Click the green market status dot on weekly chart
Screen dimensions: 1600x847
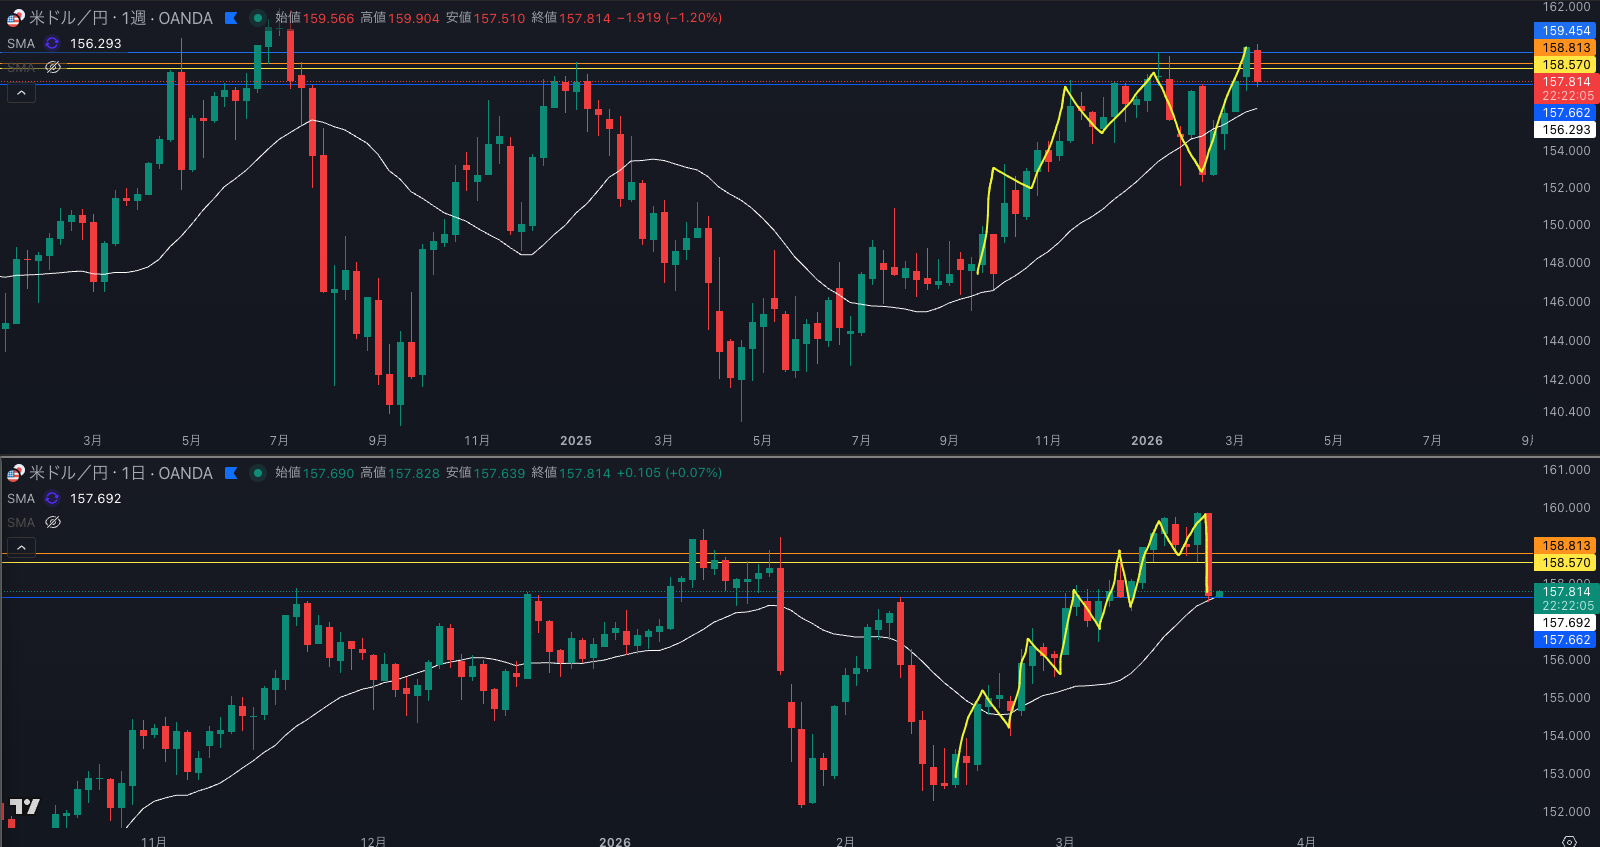pos(257,18)
